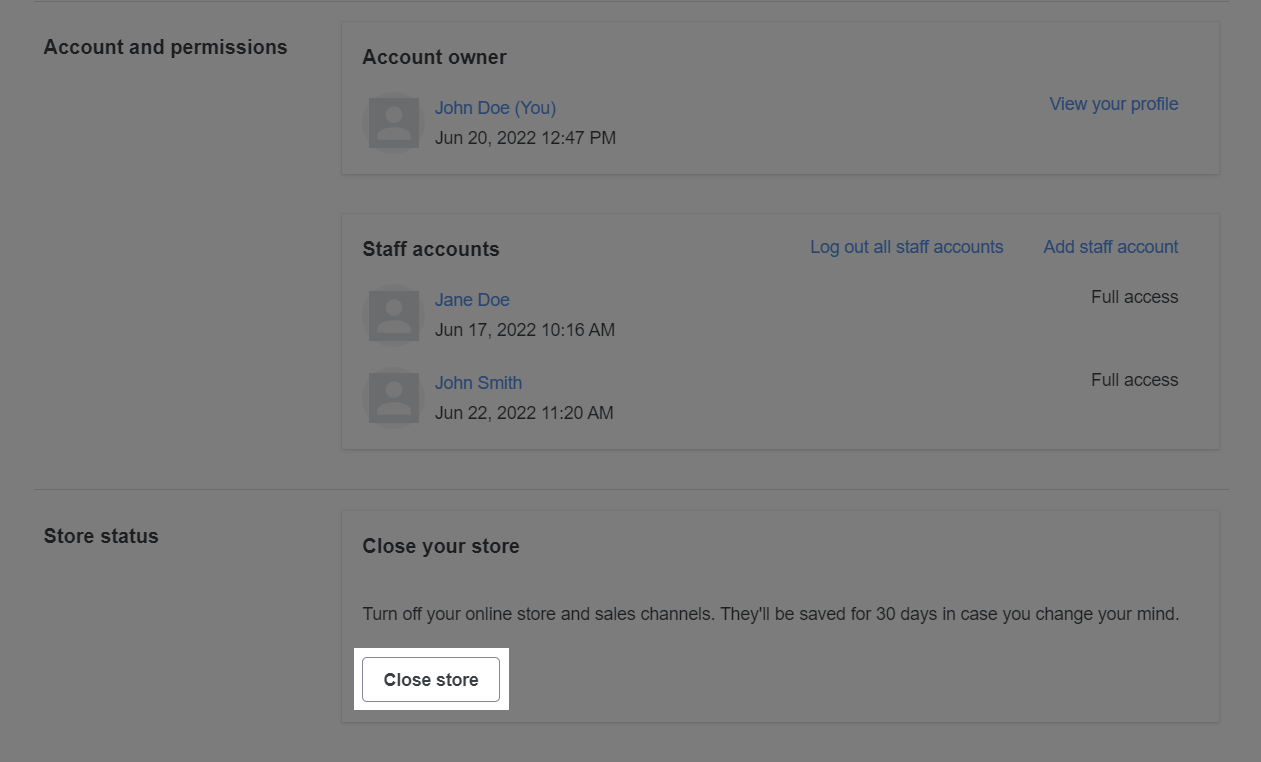Open John Smith's staff account
Image resolution: width=1261 pixels, height=762 pixels.
[478, 383]
